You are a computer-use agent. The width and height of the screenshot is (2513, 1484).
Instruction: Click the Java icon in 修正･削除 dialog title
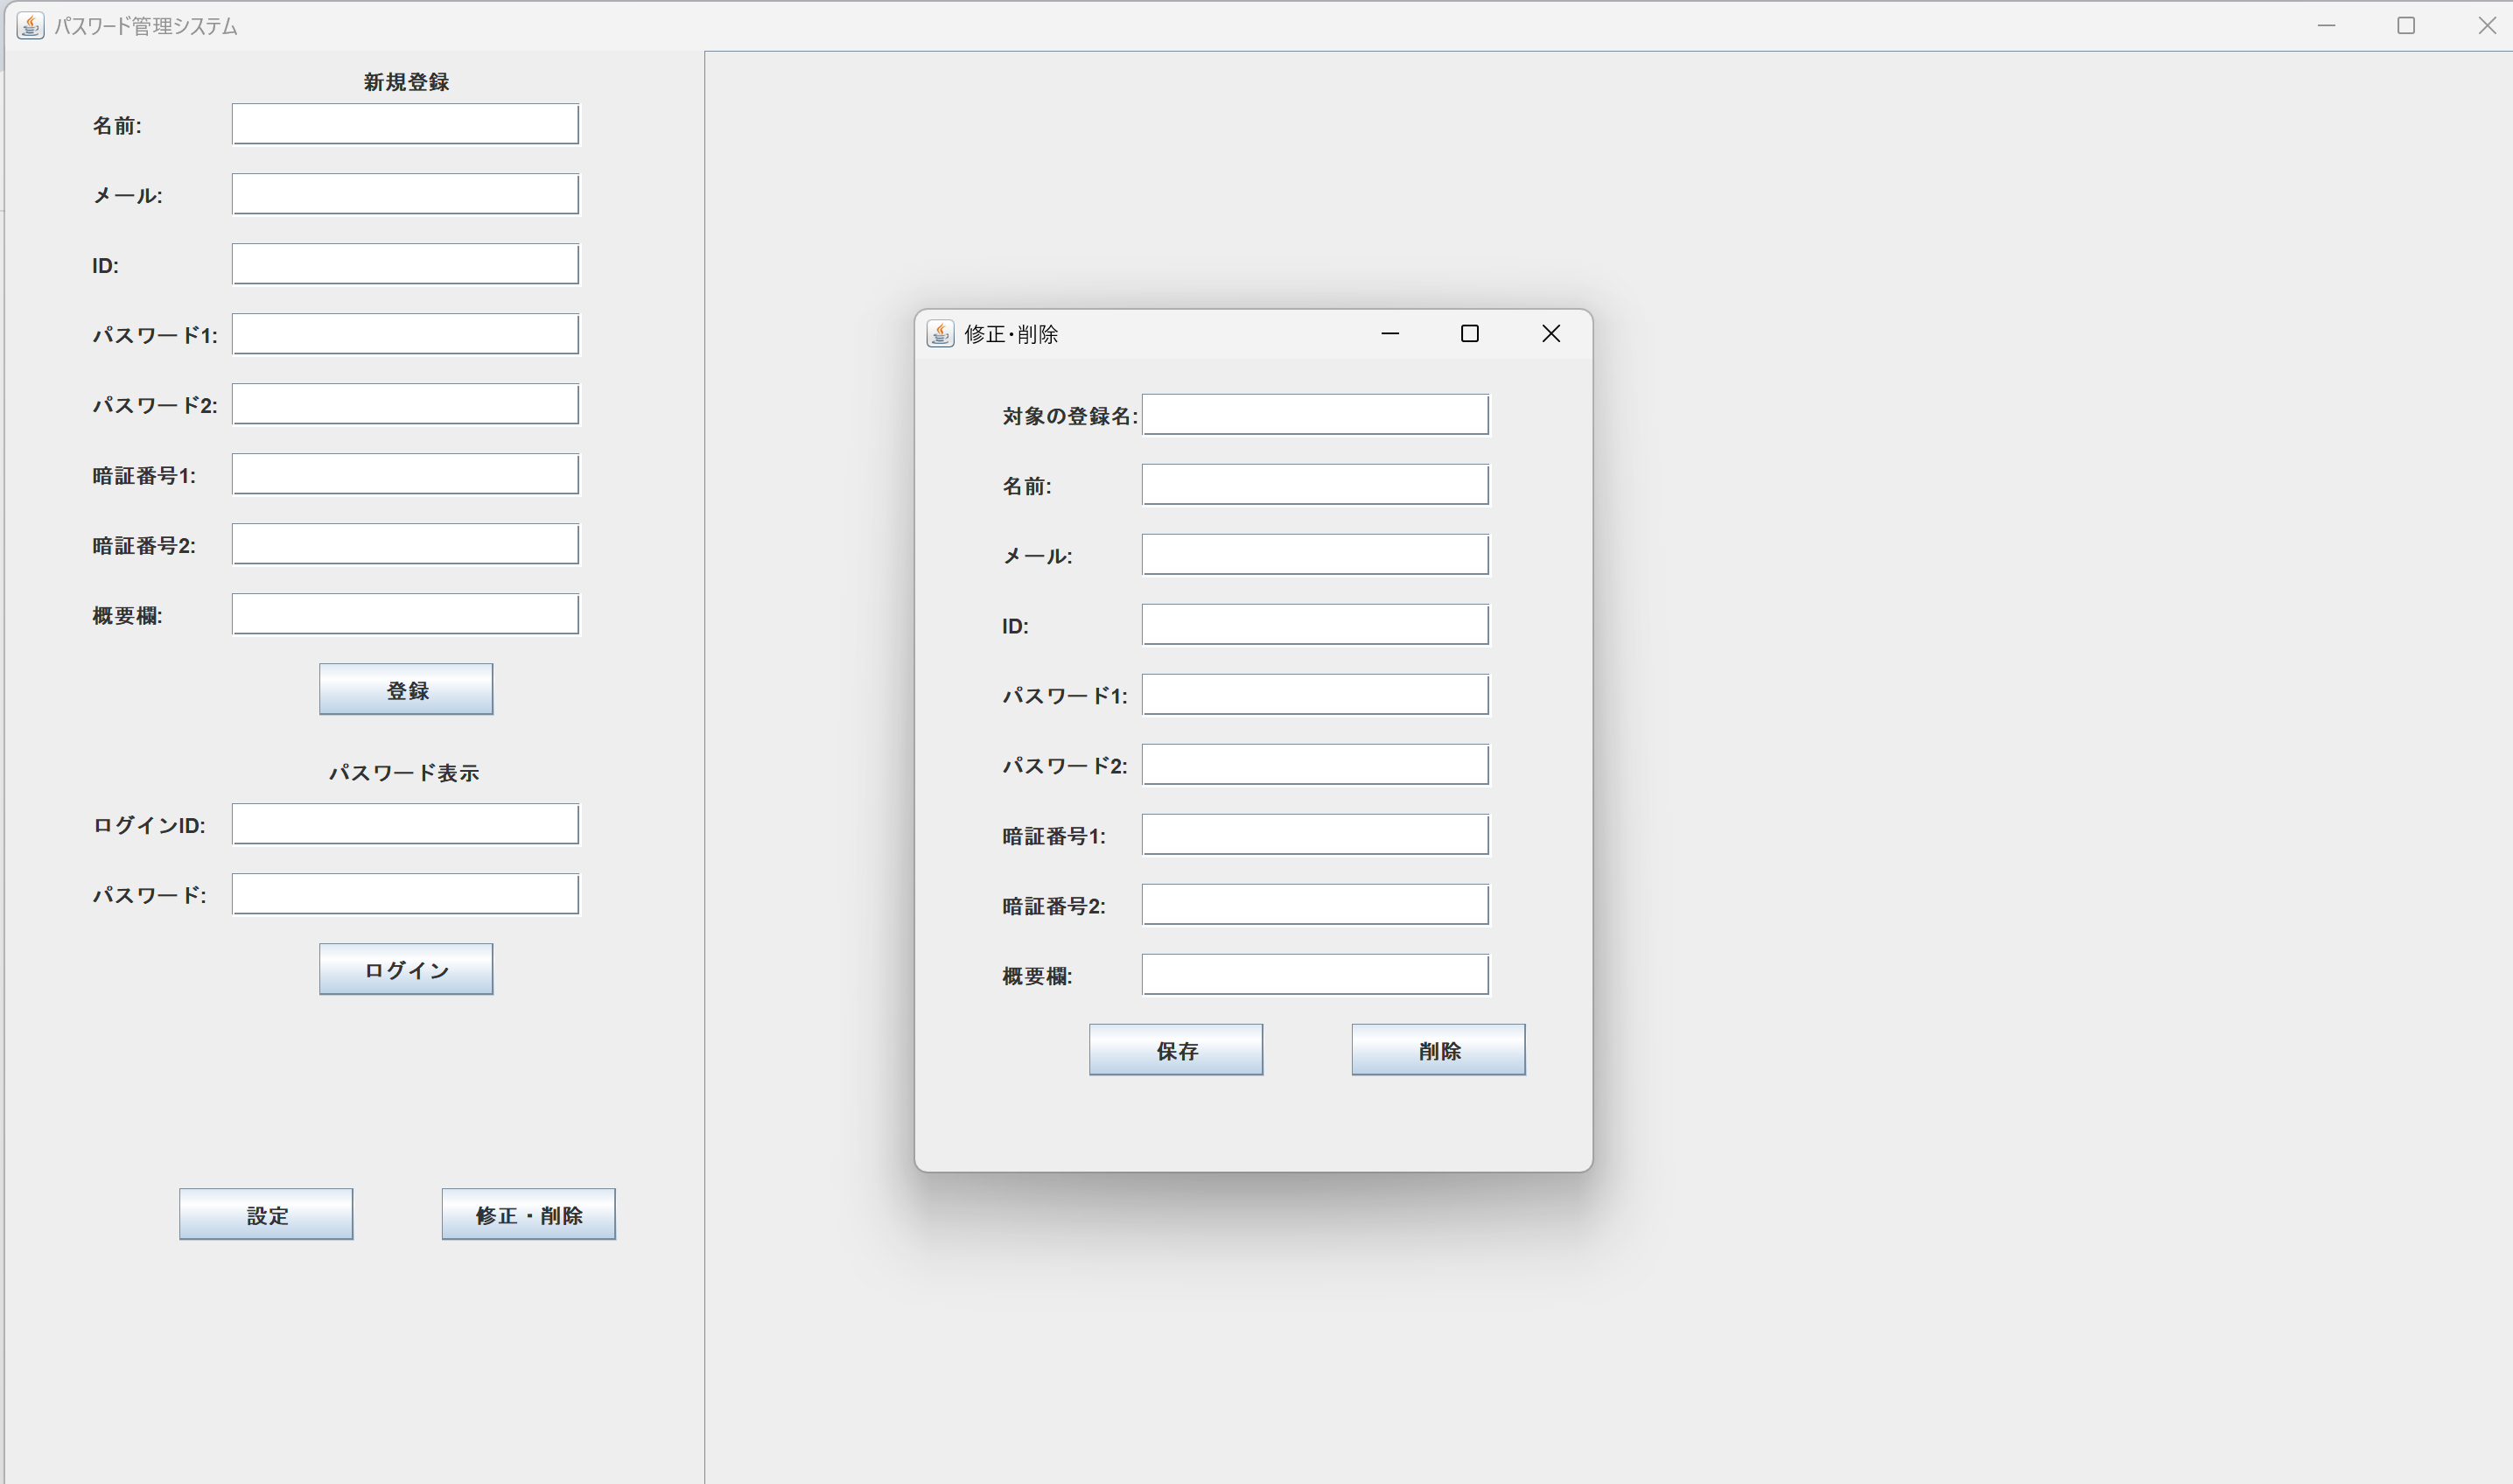coord(940,334)
